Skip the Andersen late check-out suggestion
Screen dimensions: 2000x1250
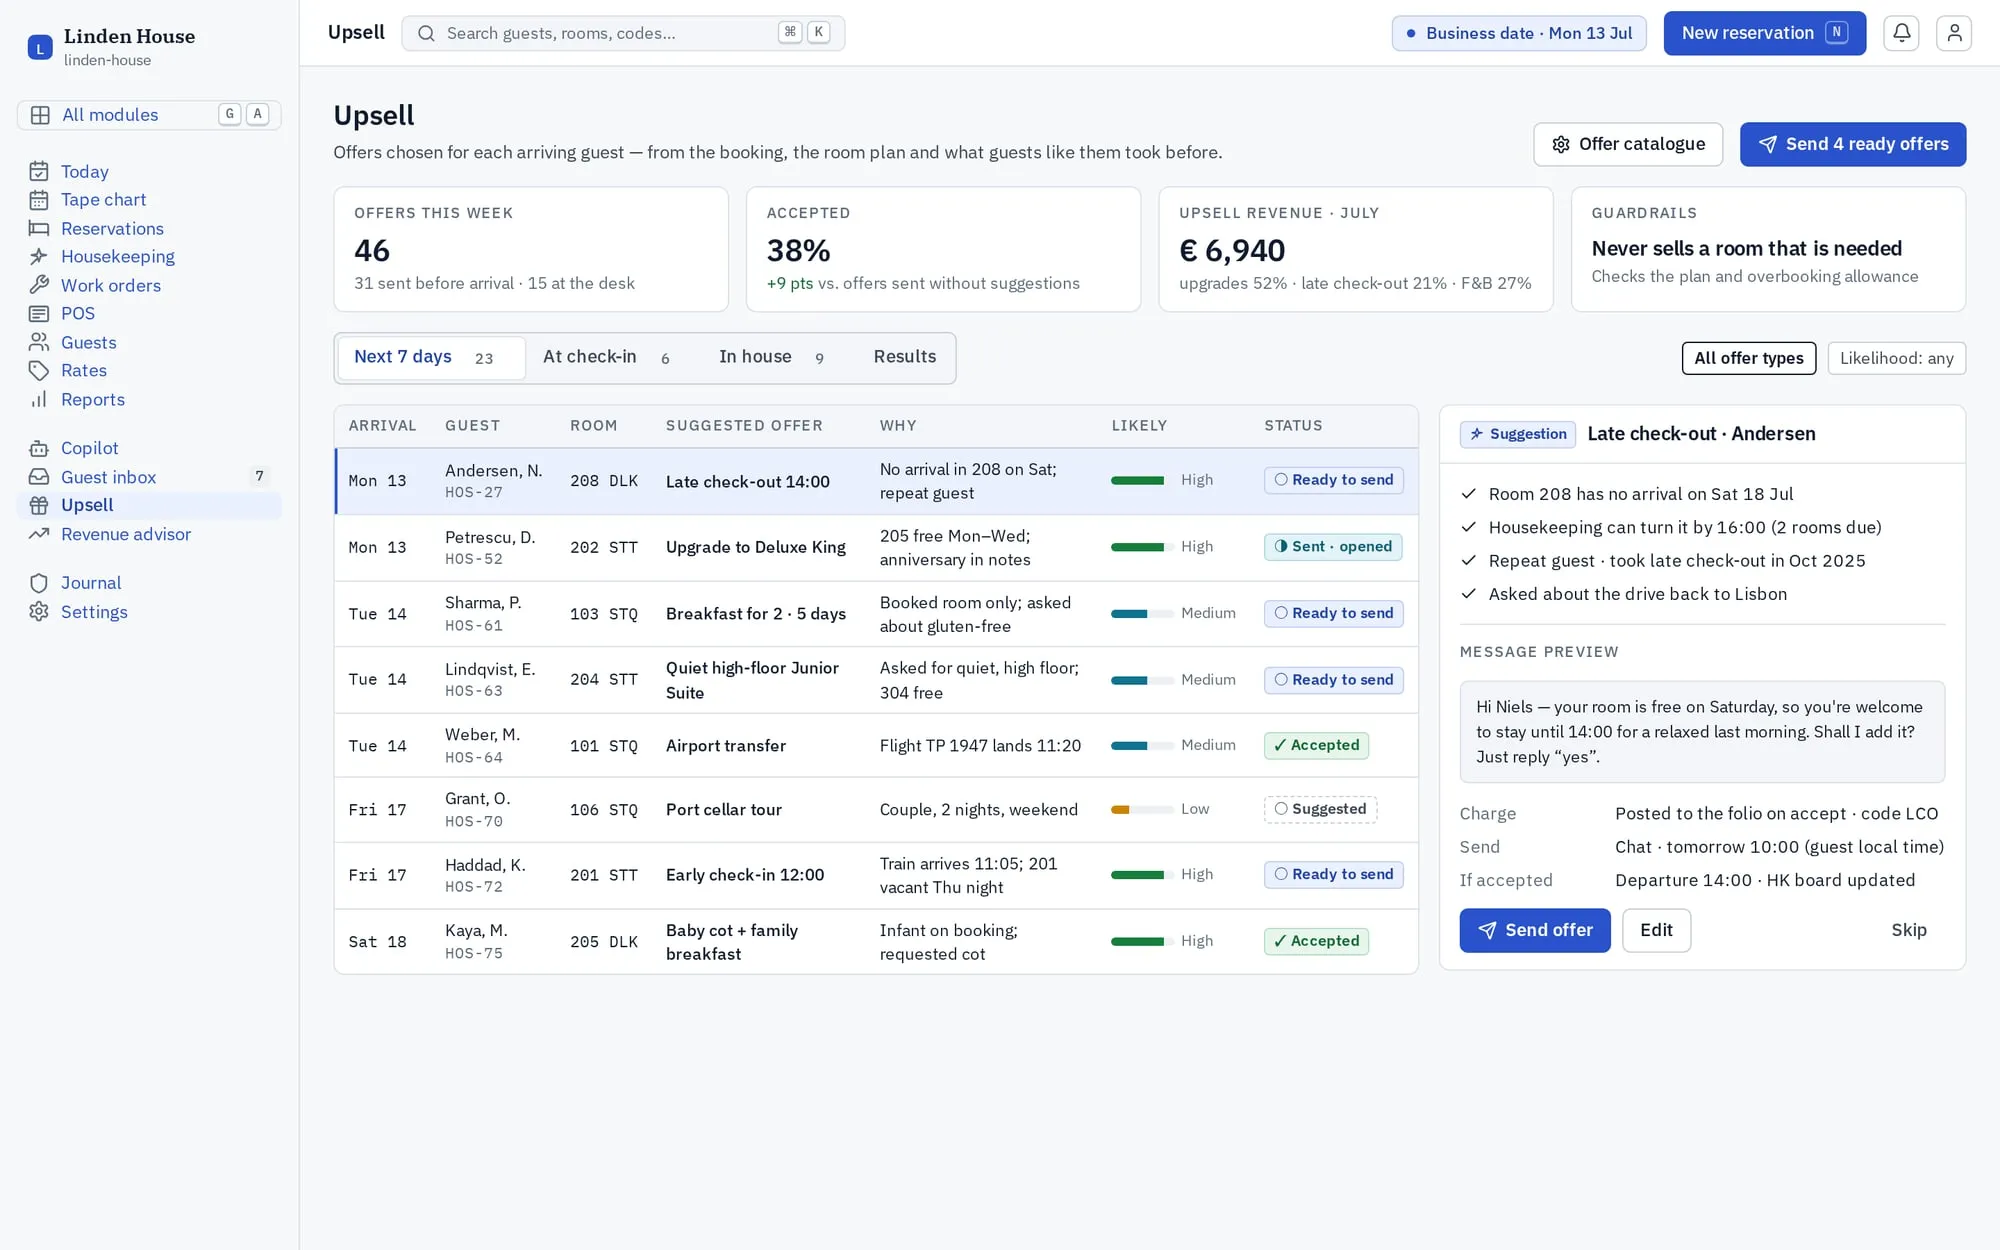click(x=1908, y=930)
